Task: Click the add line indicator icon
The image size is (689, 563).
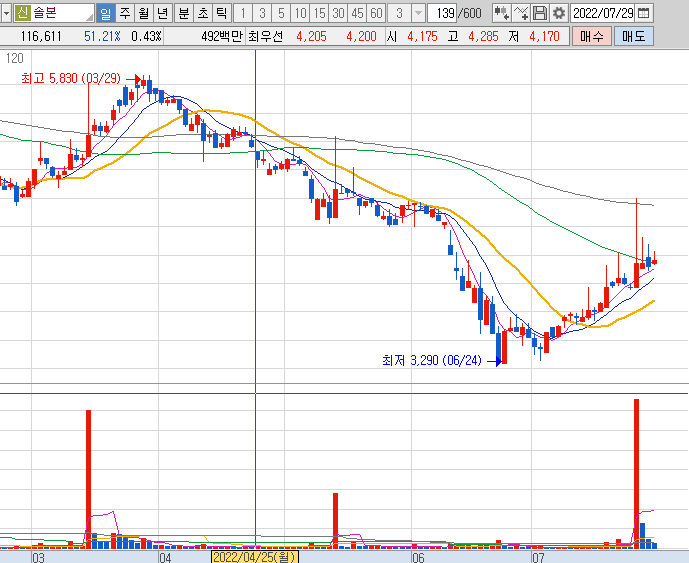Action: 521,13
